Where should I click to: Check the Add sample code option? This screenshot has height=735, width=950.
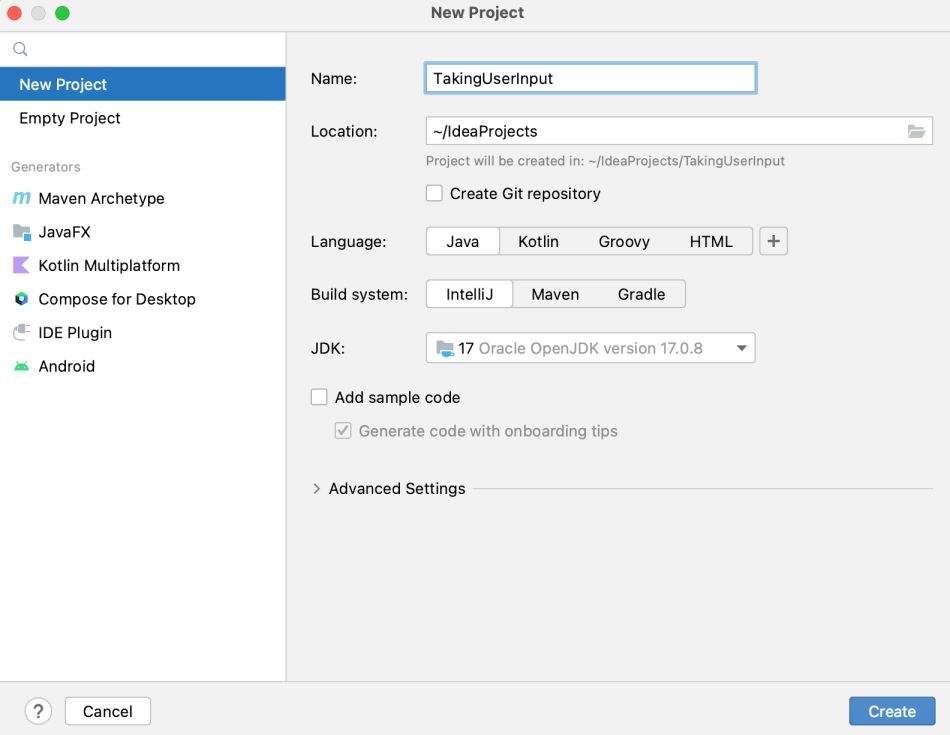click(319, 397)
